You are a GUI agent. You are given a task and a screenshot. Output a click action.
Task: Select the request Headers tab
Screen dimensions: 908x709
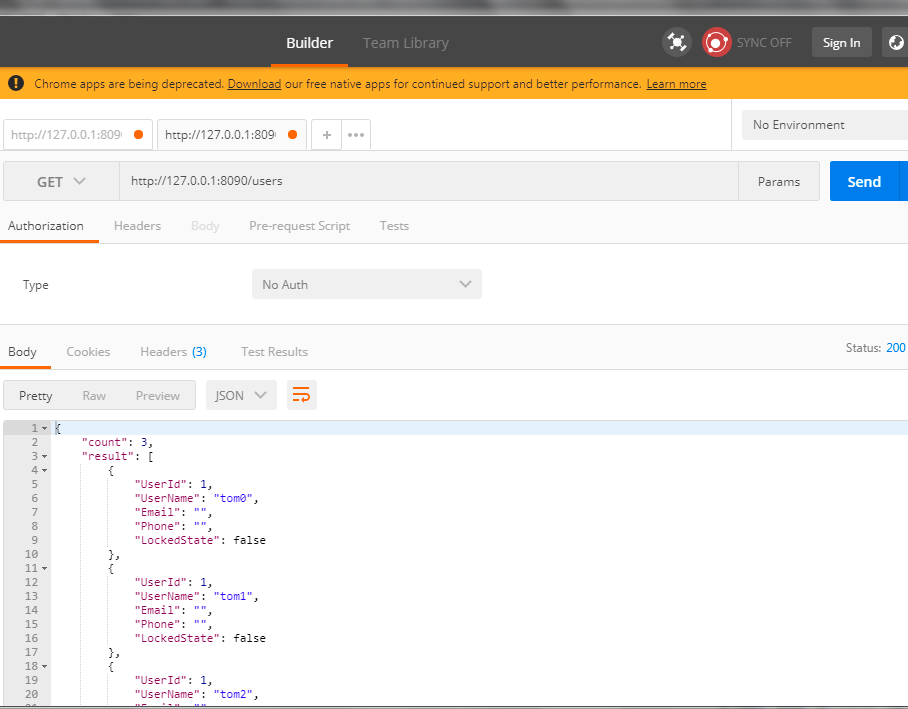137,226
